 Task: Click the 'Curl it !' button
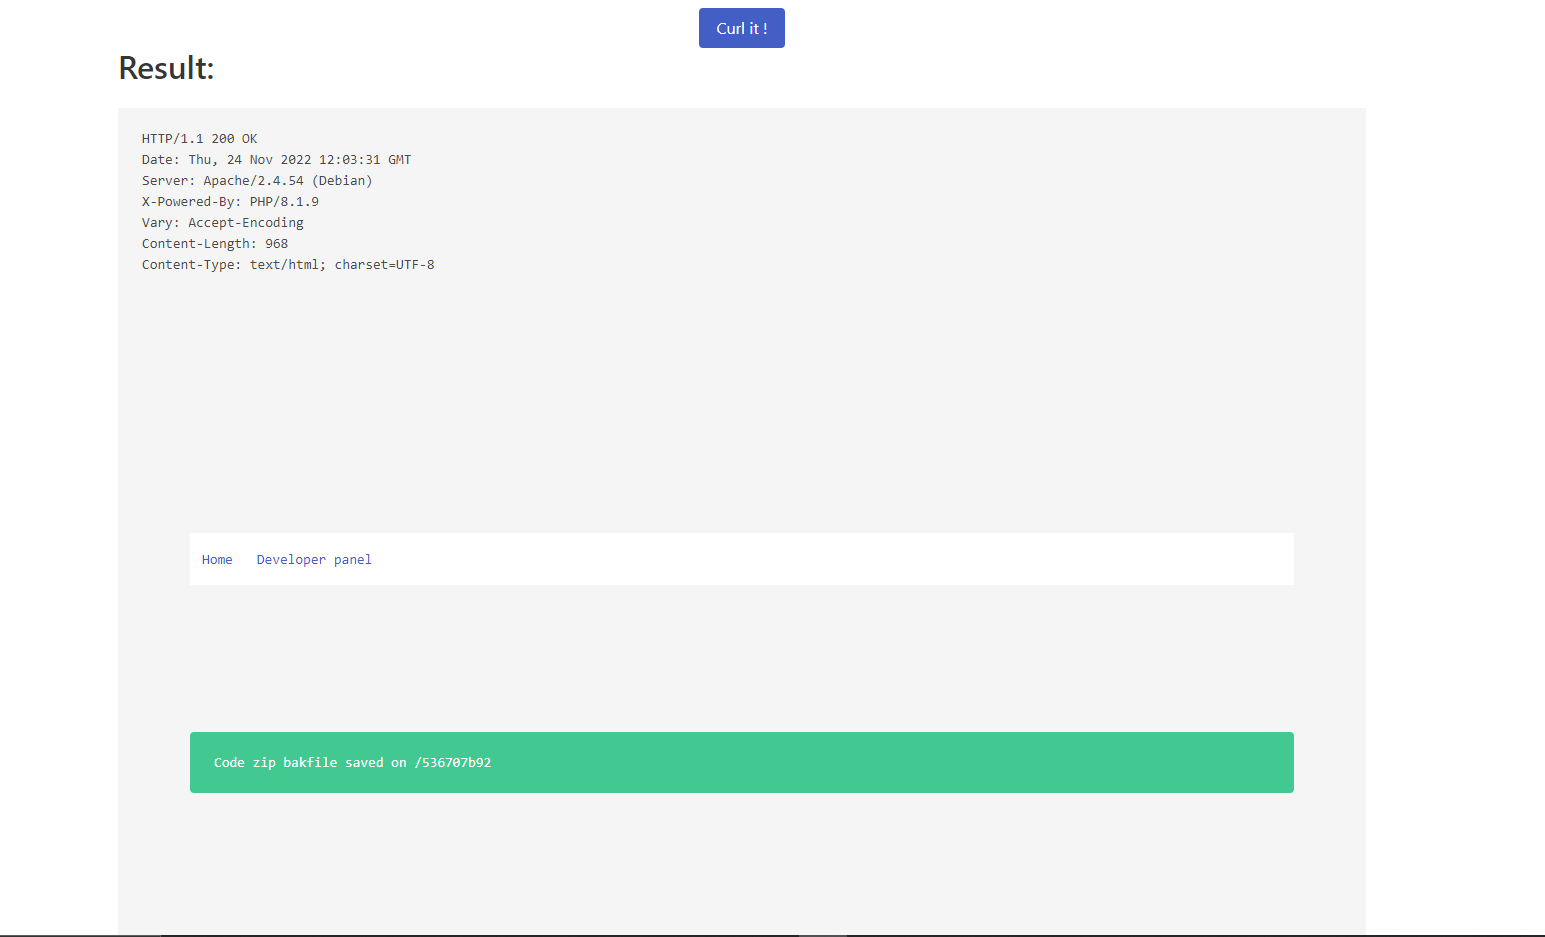pyautogui.click(x=741, y=28)
